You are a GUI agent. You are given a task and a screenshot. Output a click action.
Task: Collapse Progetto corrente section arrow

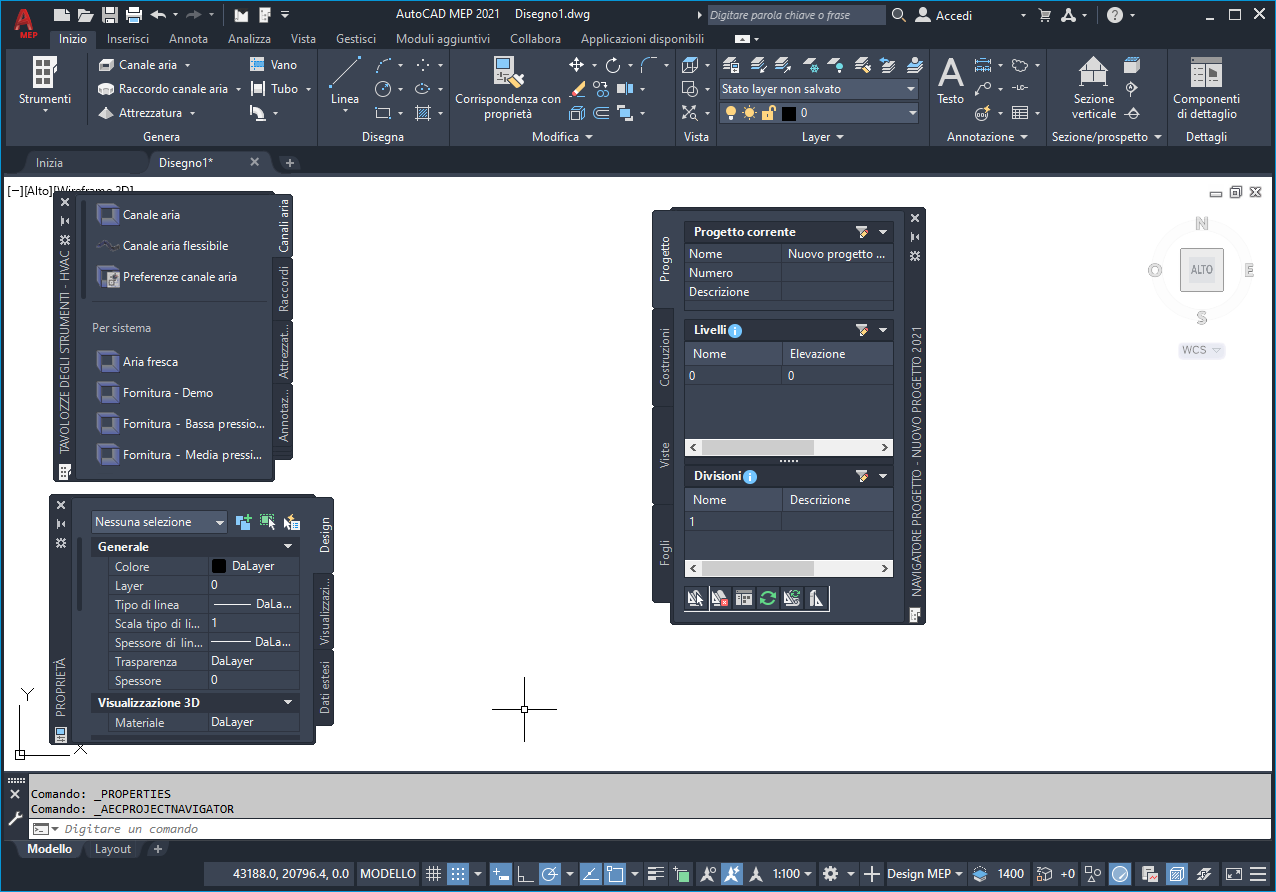click(x=883, y=232)
